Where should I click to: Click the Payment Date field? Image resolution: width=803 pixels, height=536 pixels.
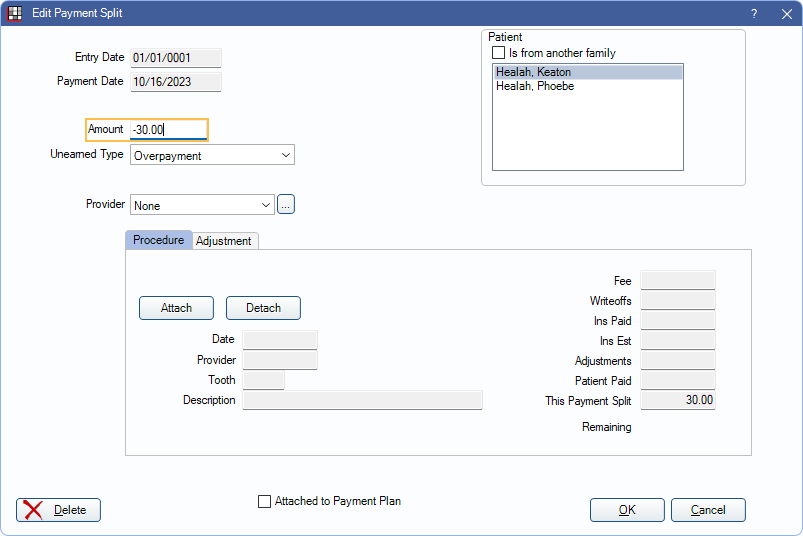(175, 82)
